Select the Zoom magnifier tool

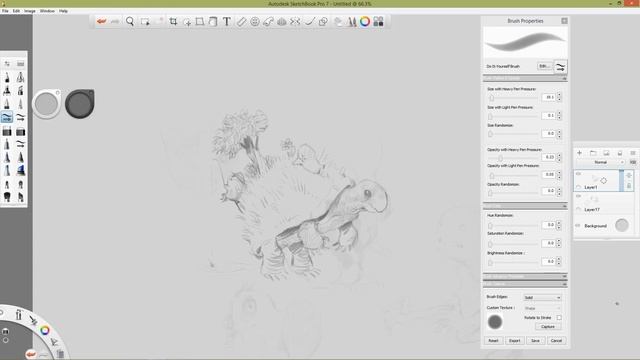click(130, 21)
